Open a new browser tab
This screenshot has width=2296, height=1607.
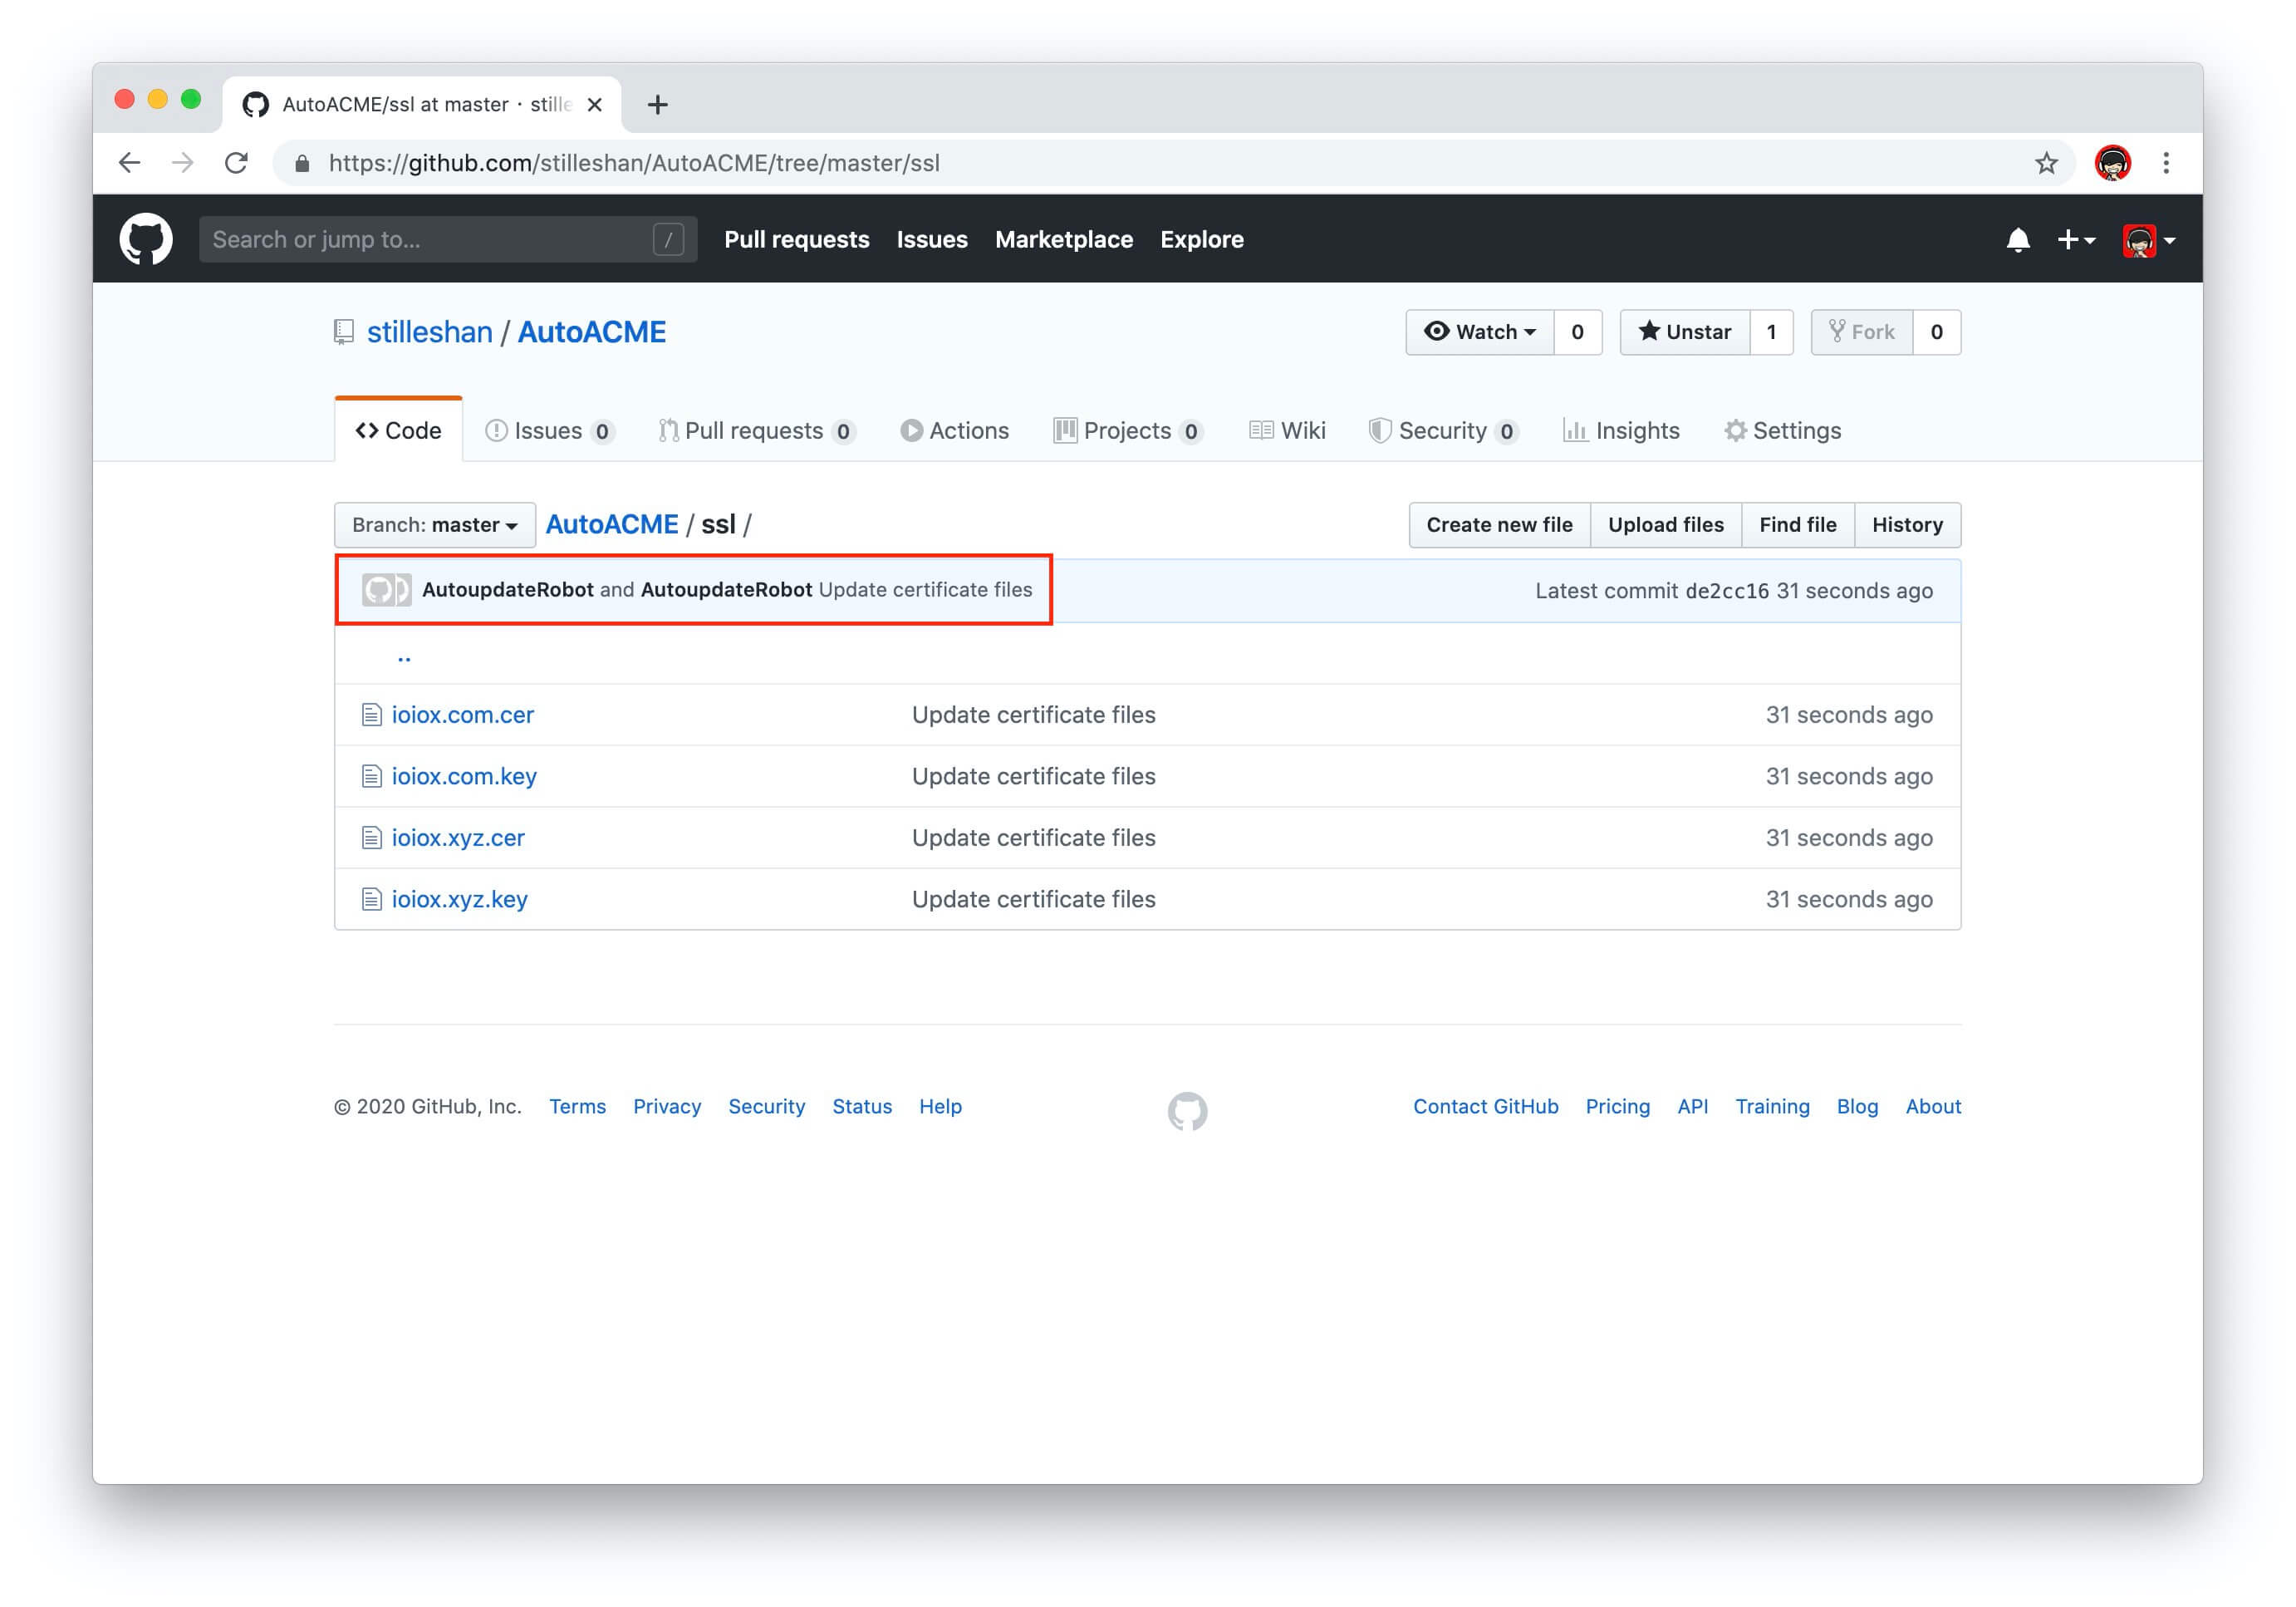coord(657,104)
